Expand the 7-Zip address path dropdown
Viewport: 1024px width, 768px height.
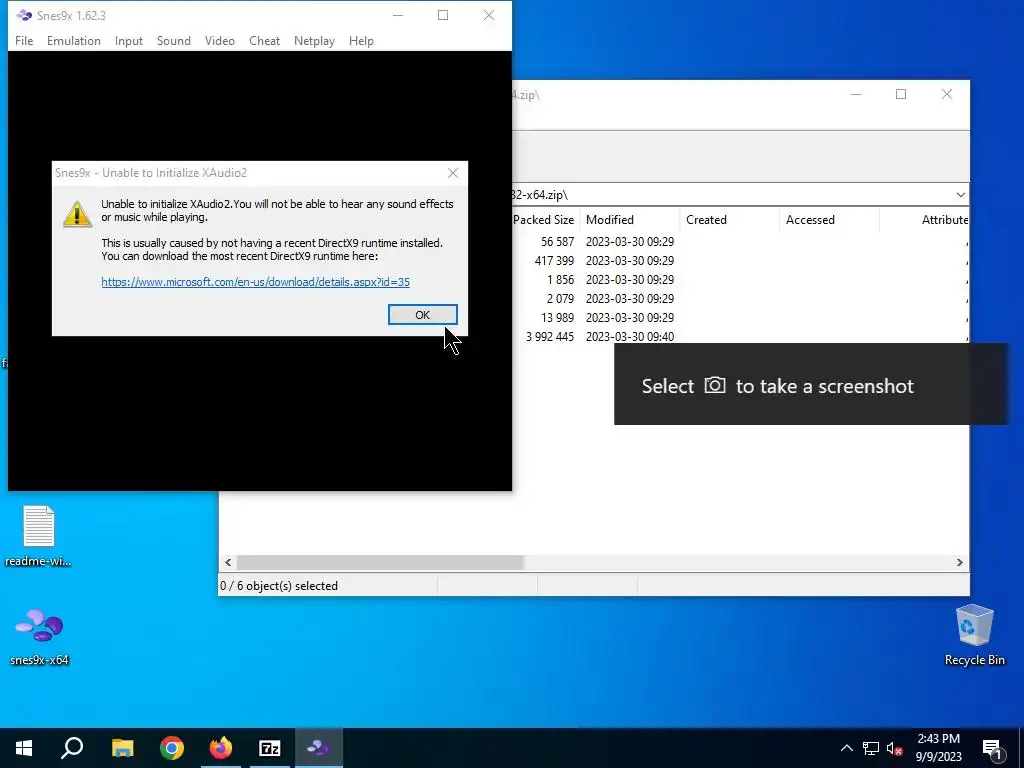pyautogui.click(x=960, y=195)
